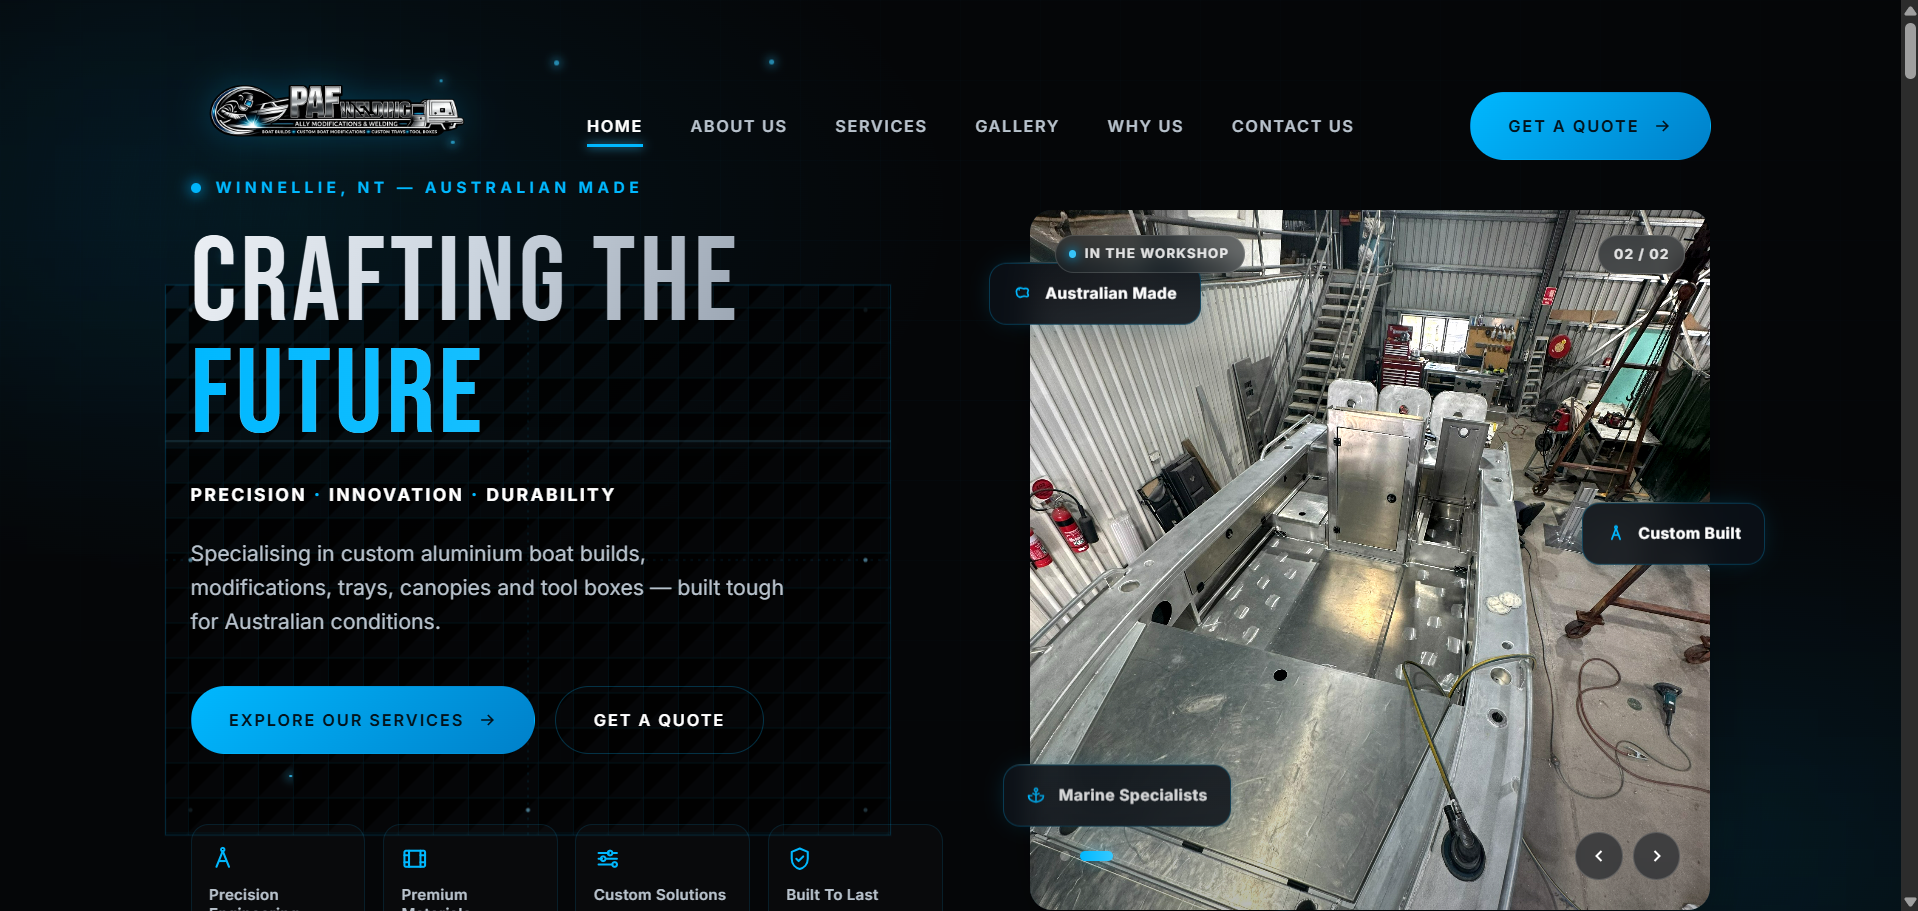Go to the About Us page
1918x911 pixels.
click(x=738, y=127)
